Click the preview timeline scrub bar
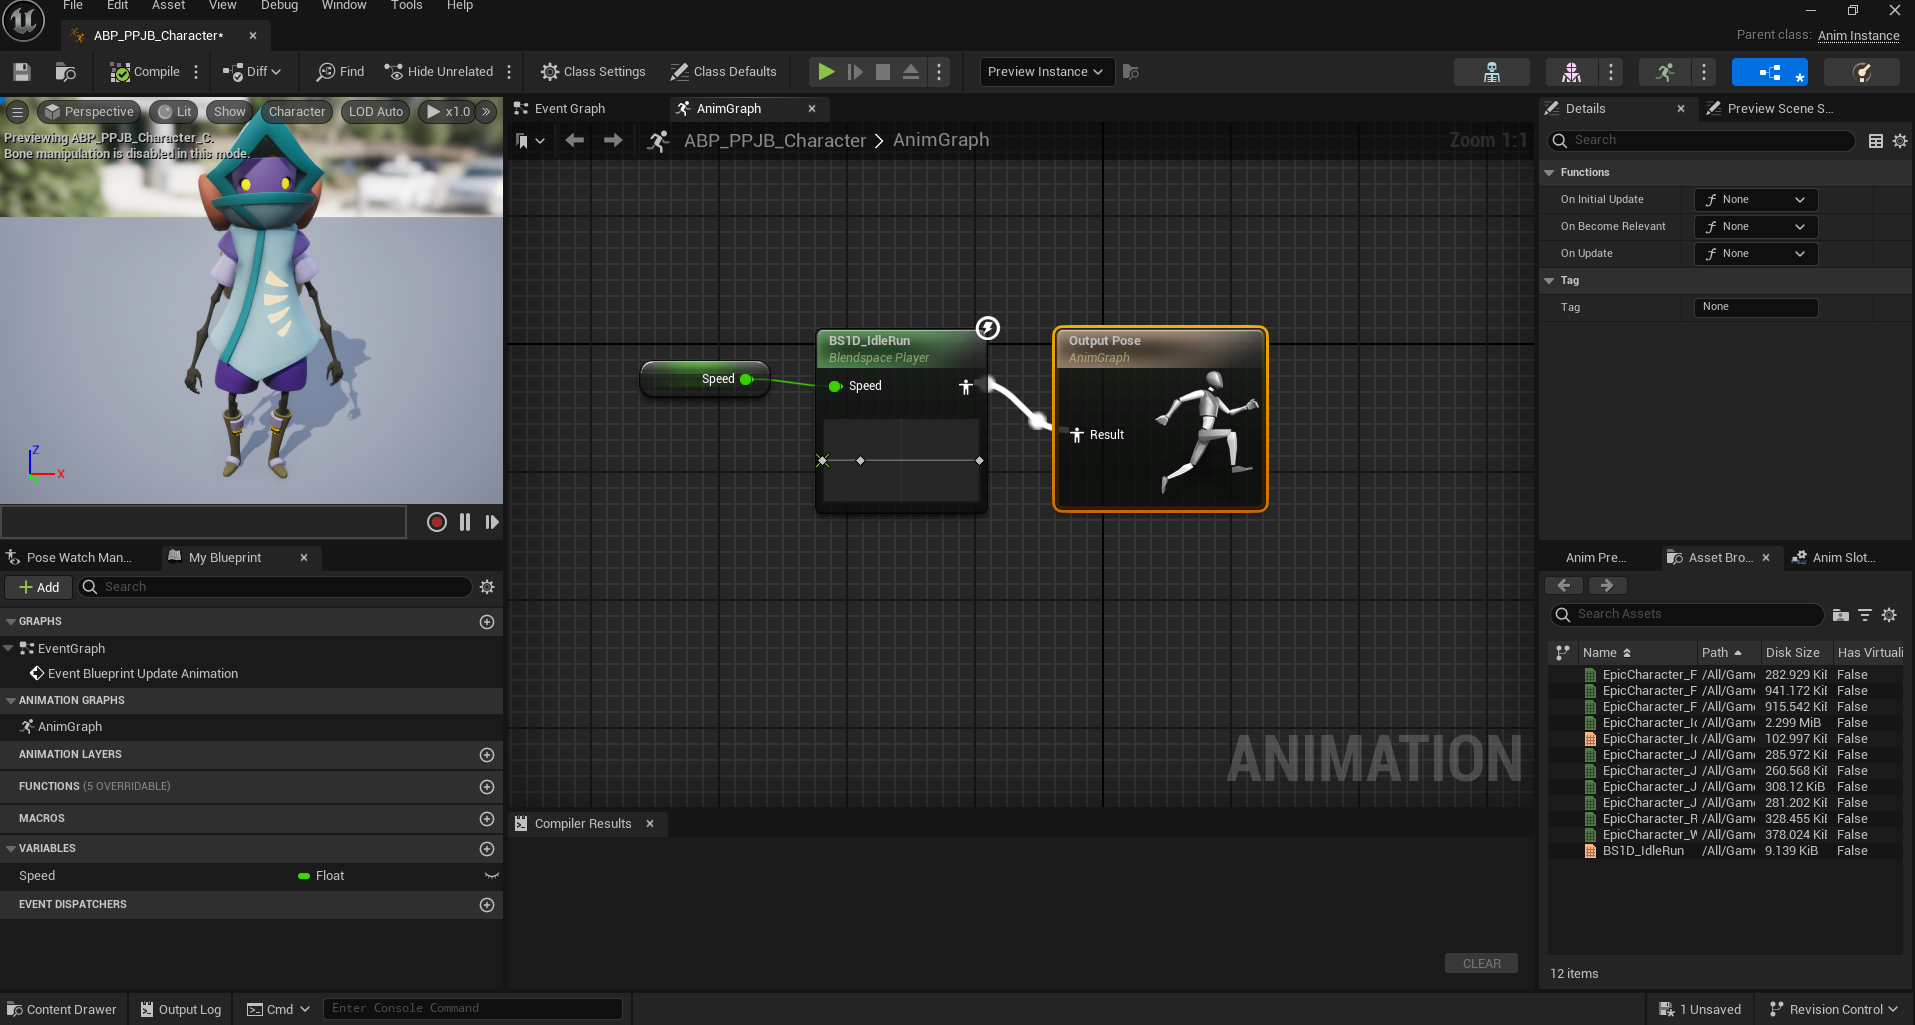 pos(204,522)
